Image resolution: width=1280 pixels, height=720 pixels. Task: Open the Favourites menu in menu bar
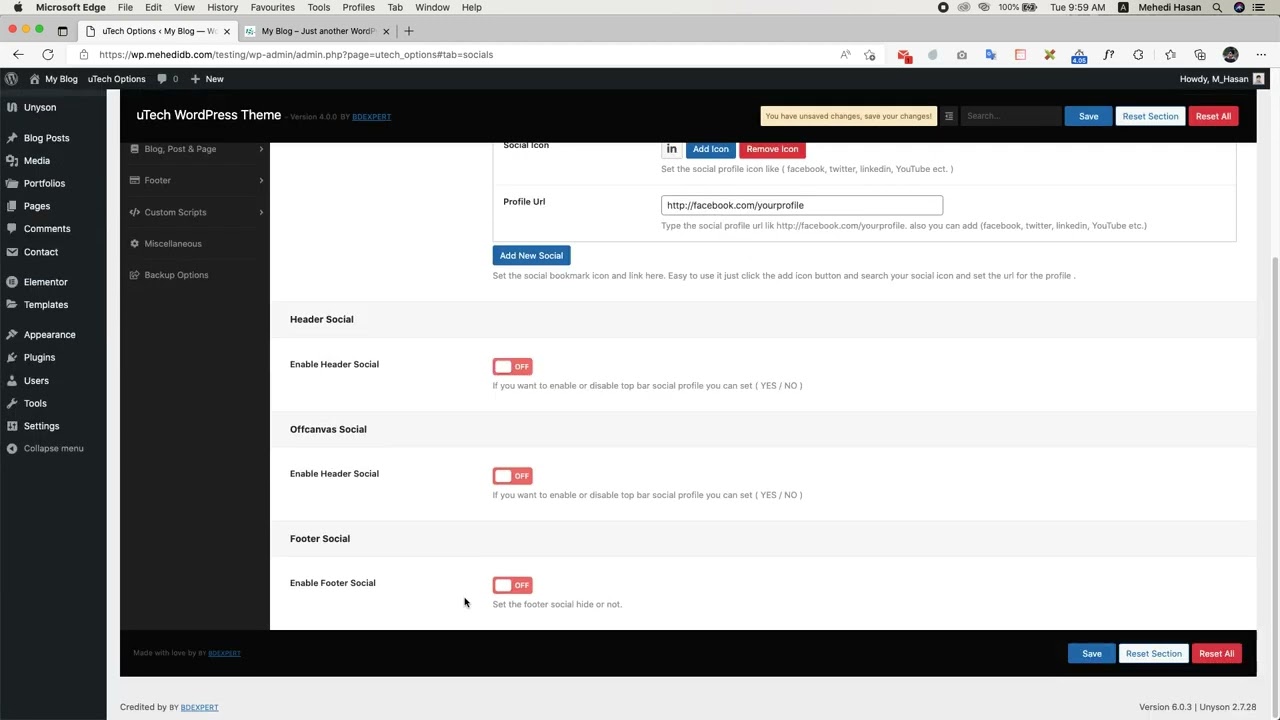pyautogui.click(x=272, y=7)
